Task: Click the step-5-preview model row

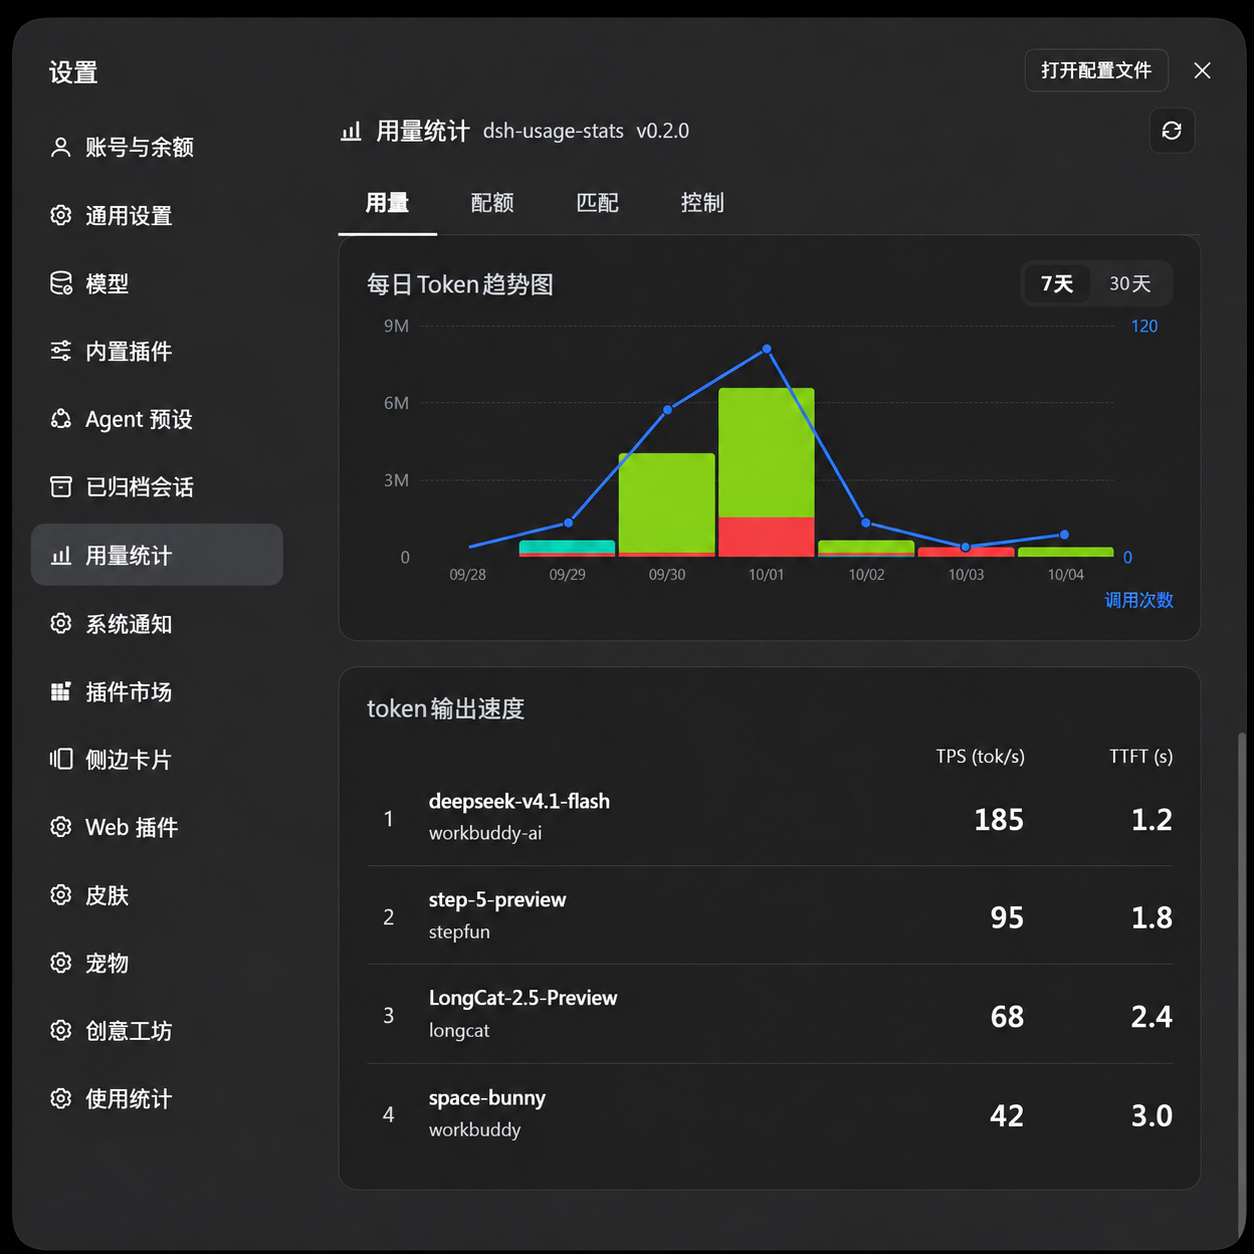Action: coord(770,916)
